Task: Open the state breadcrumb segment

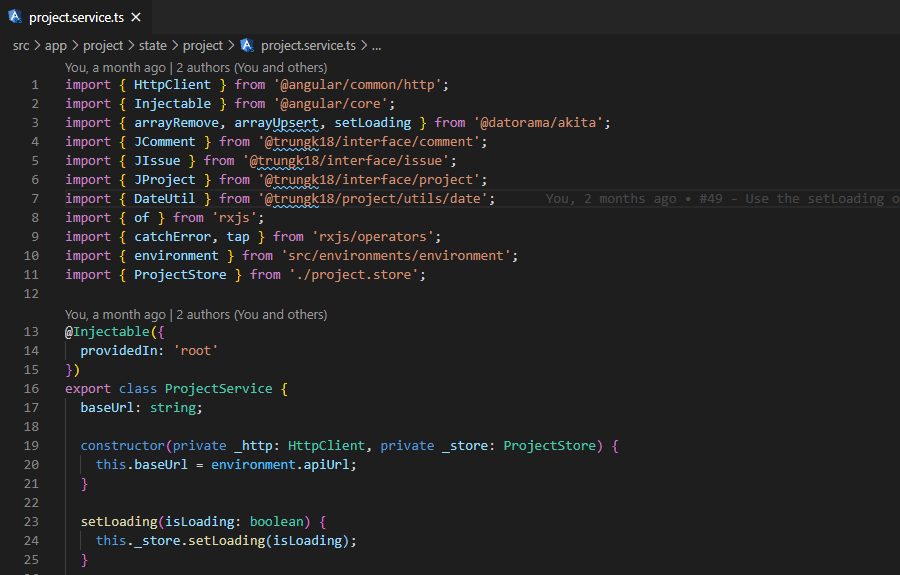Action: [x=153, y=45]
